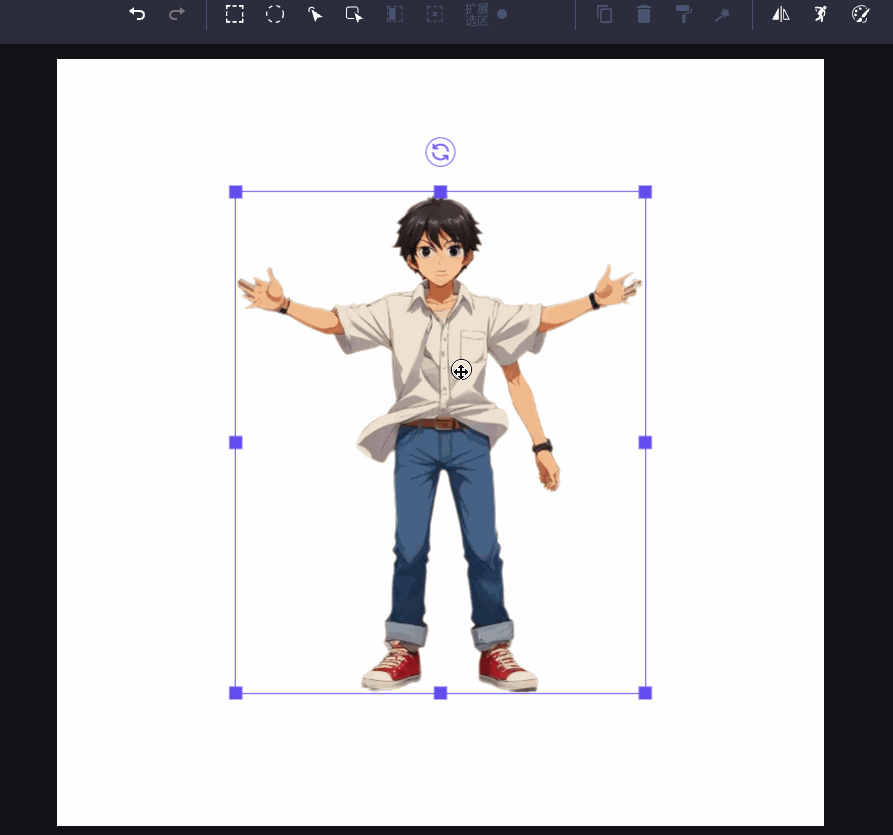Click the top-left corner resize handle
The height and width of the screenshot is (835, 893).
pyautogui.click(x=236, y=192)
